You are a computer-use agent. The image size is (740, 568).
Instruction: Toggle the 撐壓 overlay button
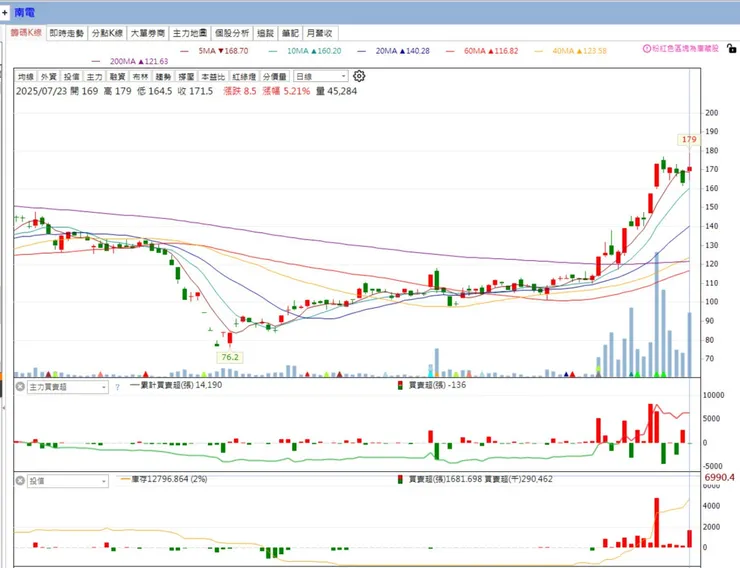coord(186,76)
